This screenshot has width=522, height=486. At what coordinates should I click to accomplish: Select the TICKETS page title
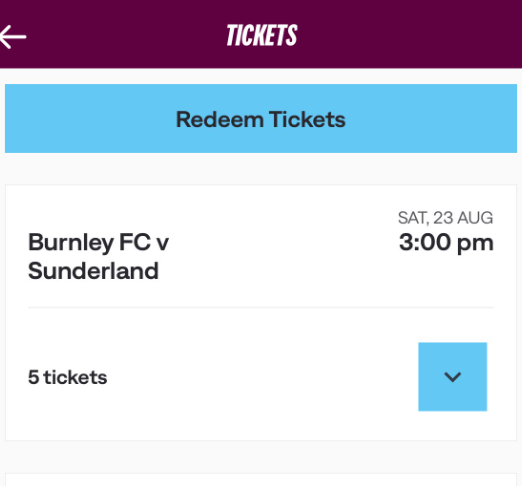262,35
